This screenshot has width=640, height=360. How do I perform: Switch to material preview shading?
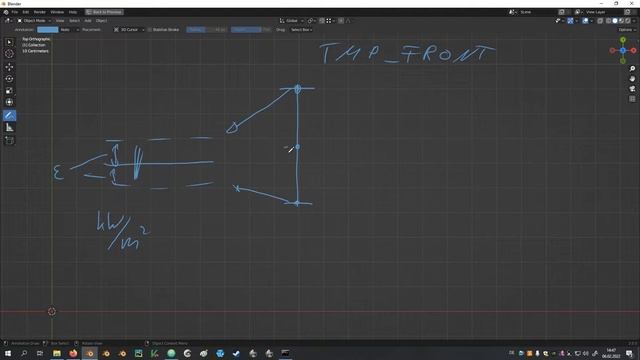click(621, 20)
